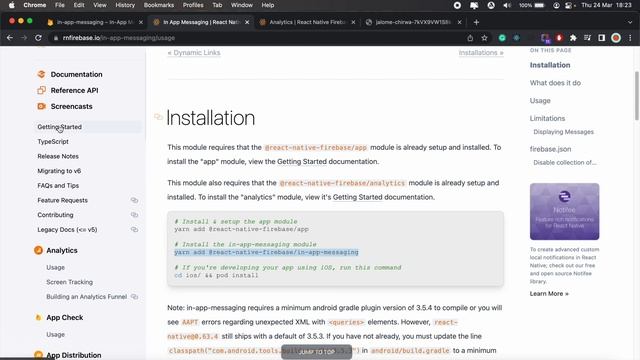This screenshot has height=360, width=640.
Task: Bookmark this page with the star icon
Action: point(484,38)
